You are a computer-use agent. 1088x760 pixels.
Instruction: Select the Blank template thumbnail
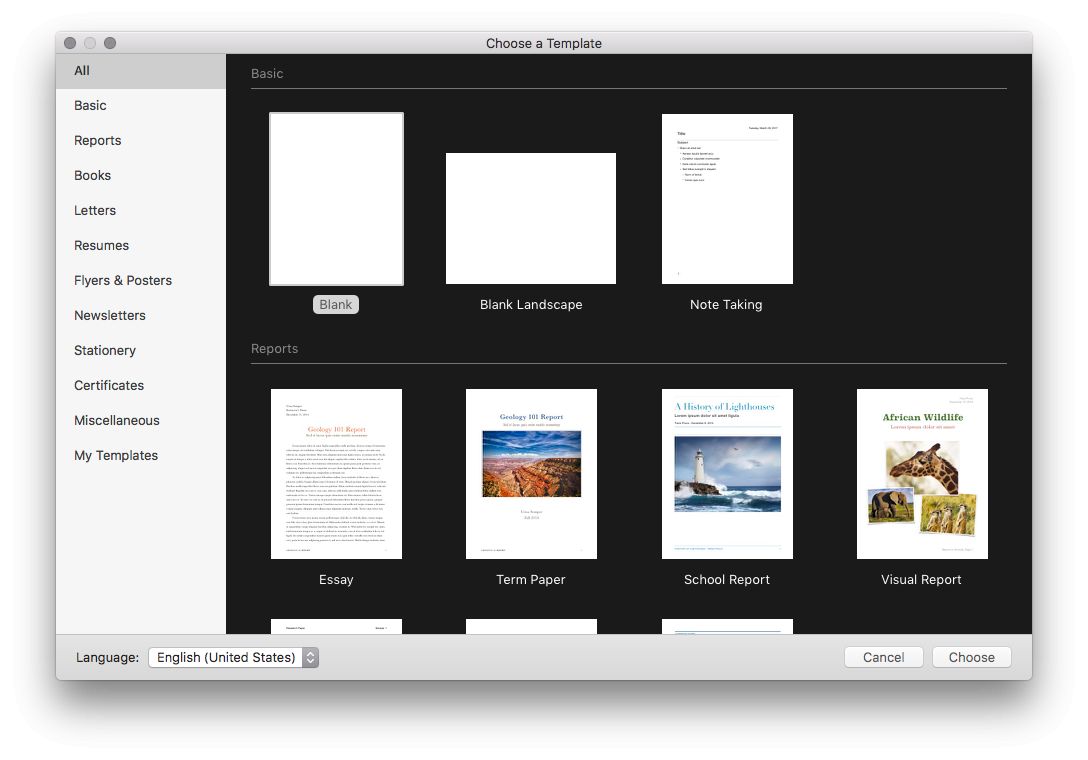(x=336, y=199)
